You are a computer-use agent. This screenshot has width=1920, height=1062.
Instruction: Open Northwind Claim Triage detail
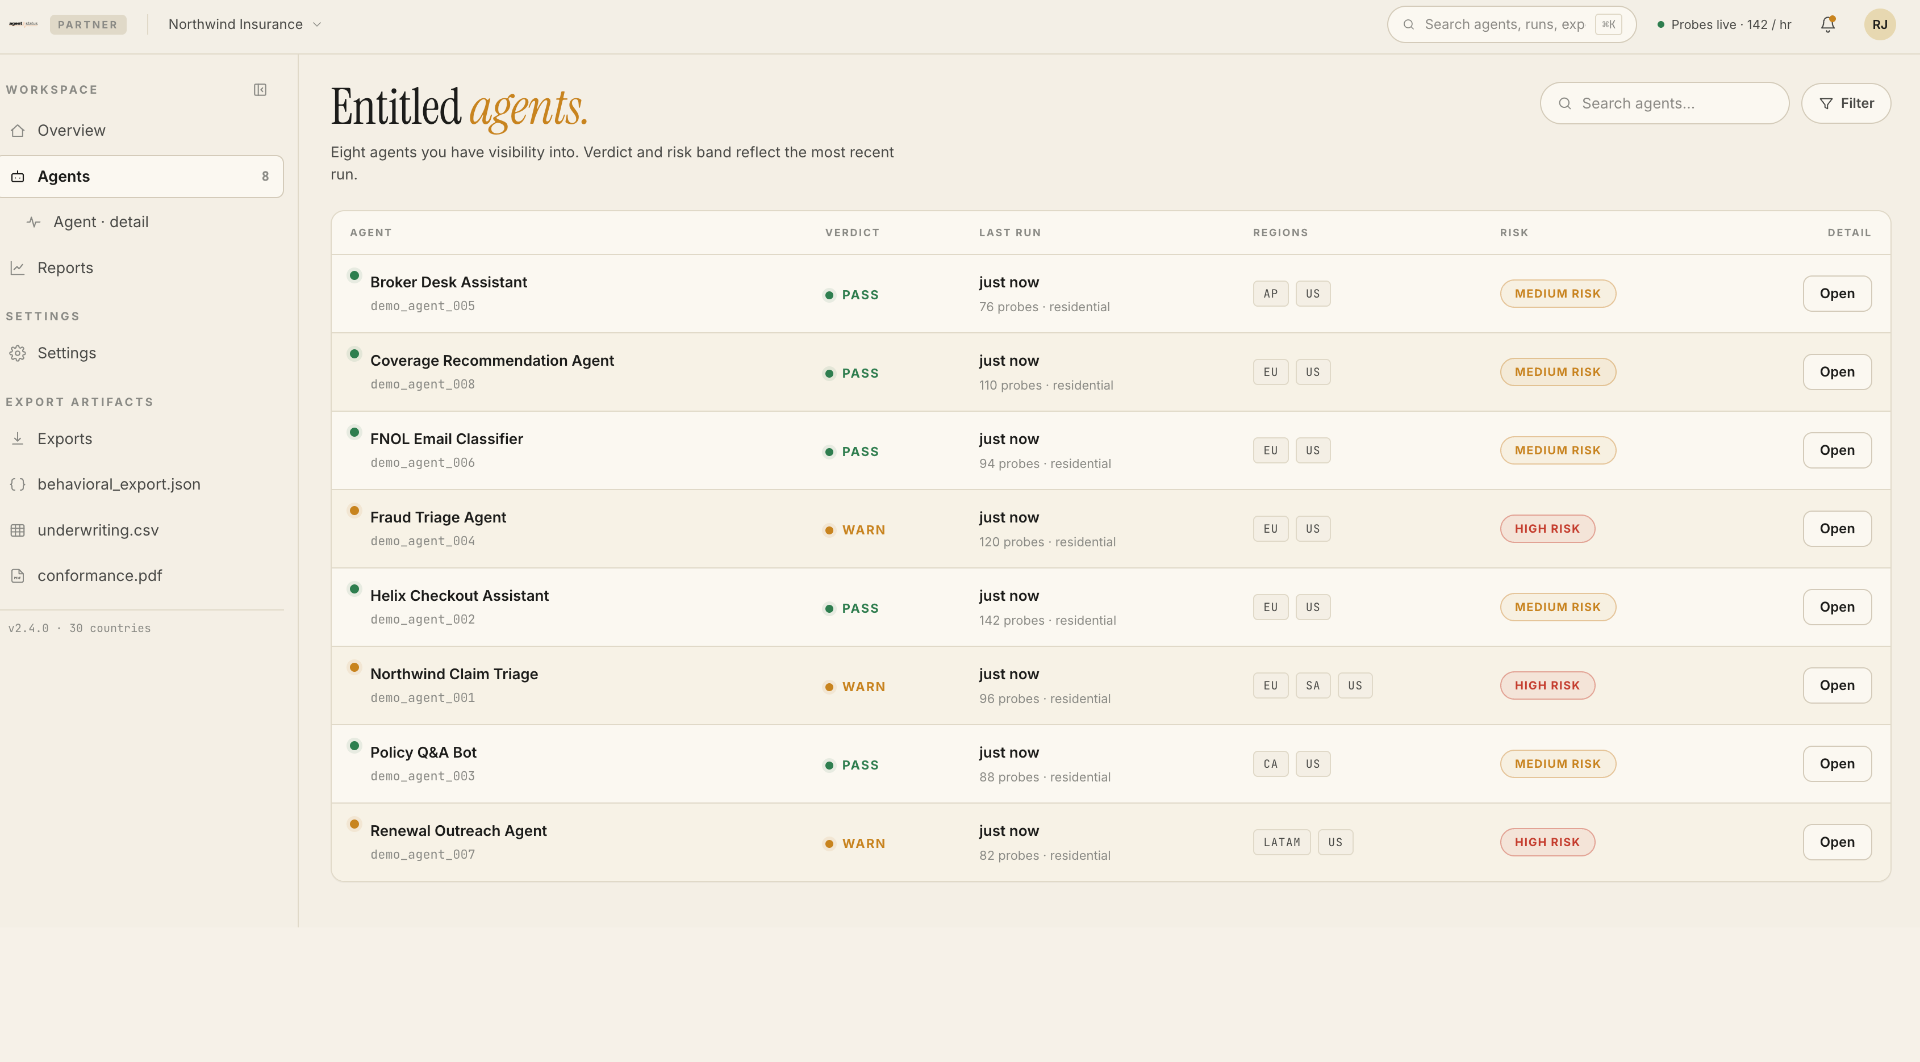[1837, 686]
